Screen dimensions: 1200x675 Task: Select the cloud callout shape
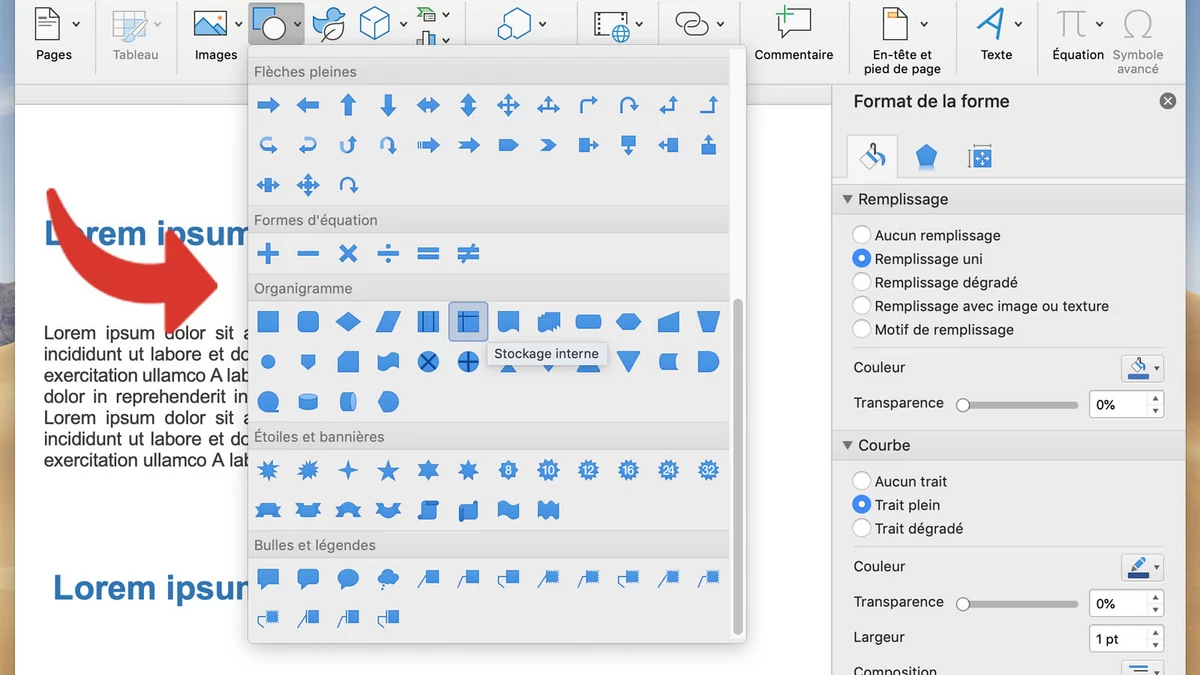(388, 579)
